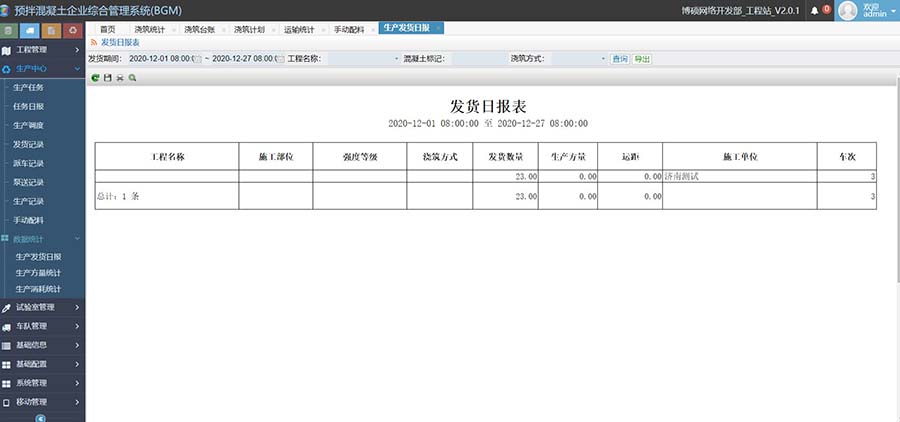900x422 pixels.
Task: Click the save icon in report toolbar
Action: pos(107,77)
